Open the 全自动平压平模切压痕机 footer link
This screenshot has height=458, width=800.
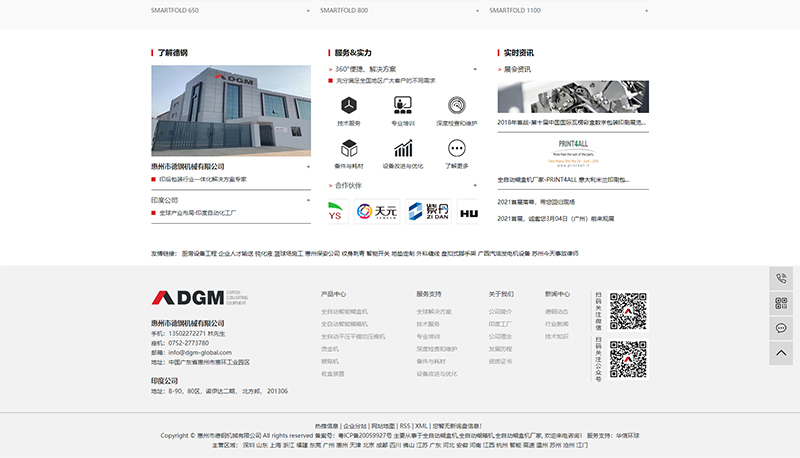click(x=353, y=337)
